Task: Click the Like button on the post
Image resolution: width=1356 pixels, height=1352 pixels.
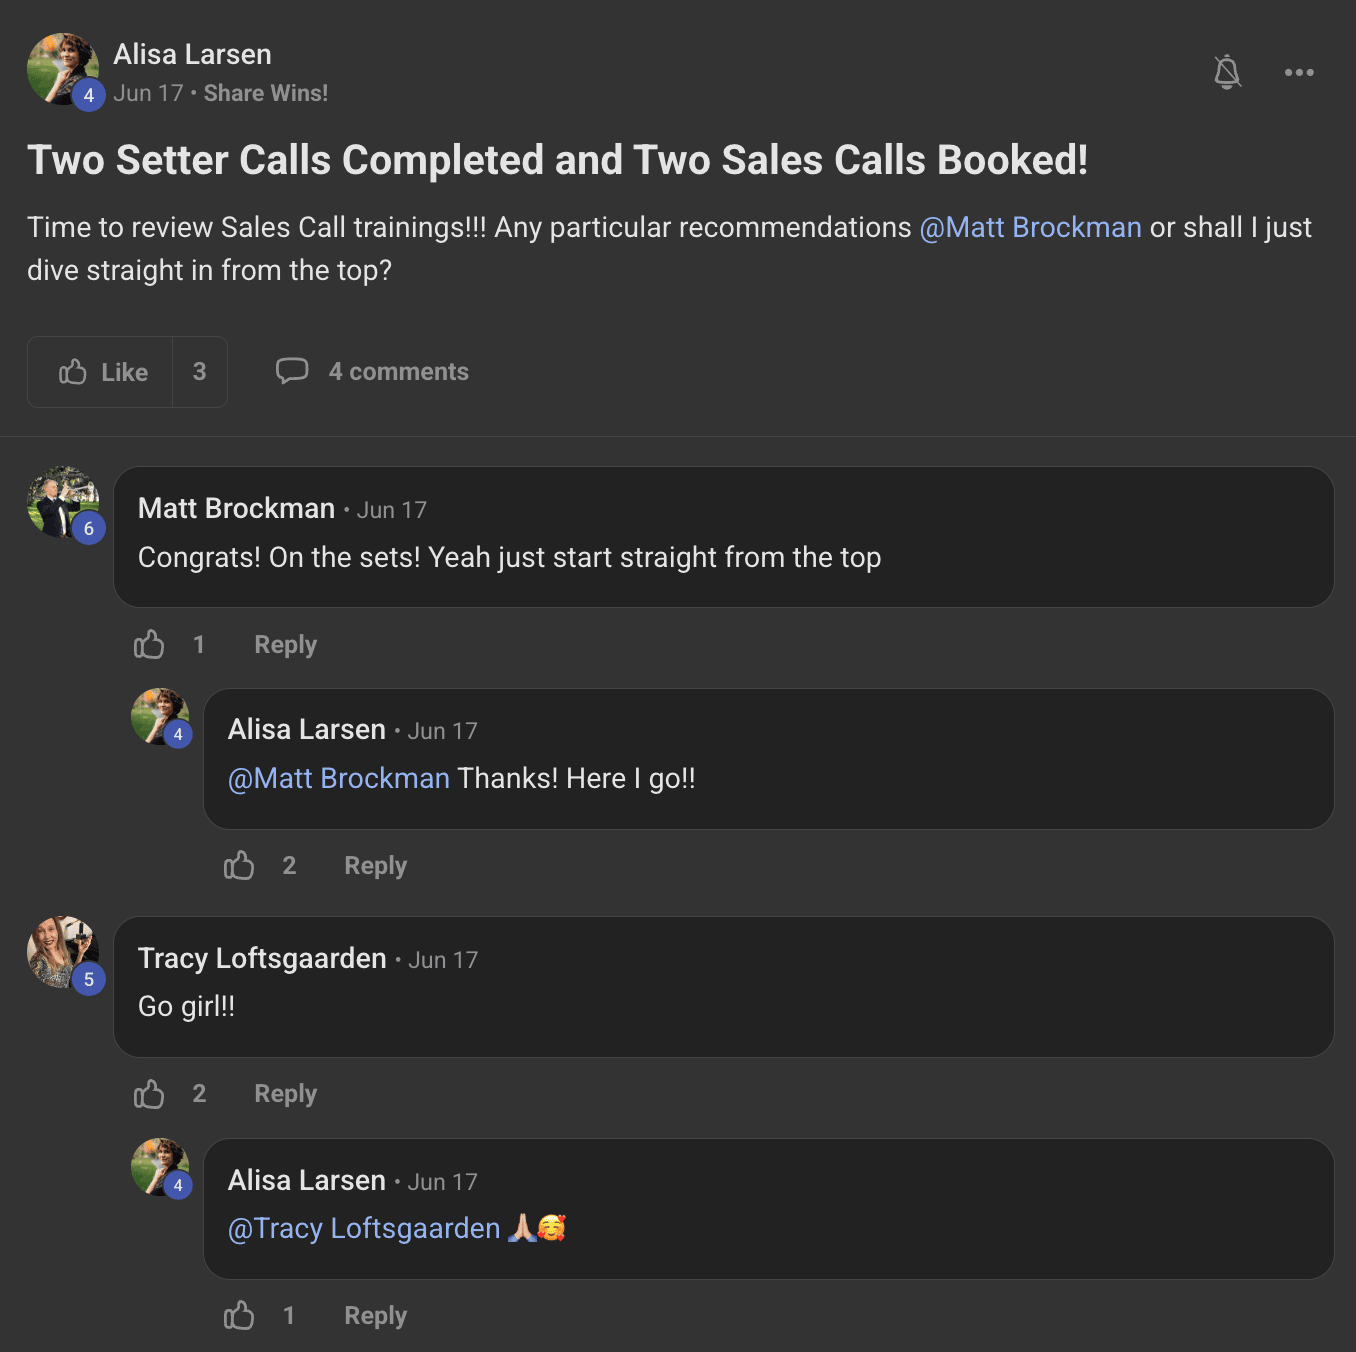Action: pyautogui.click(x=102, y=372)
